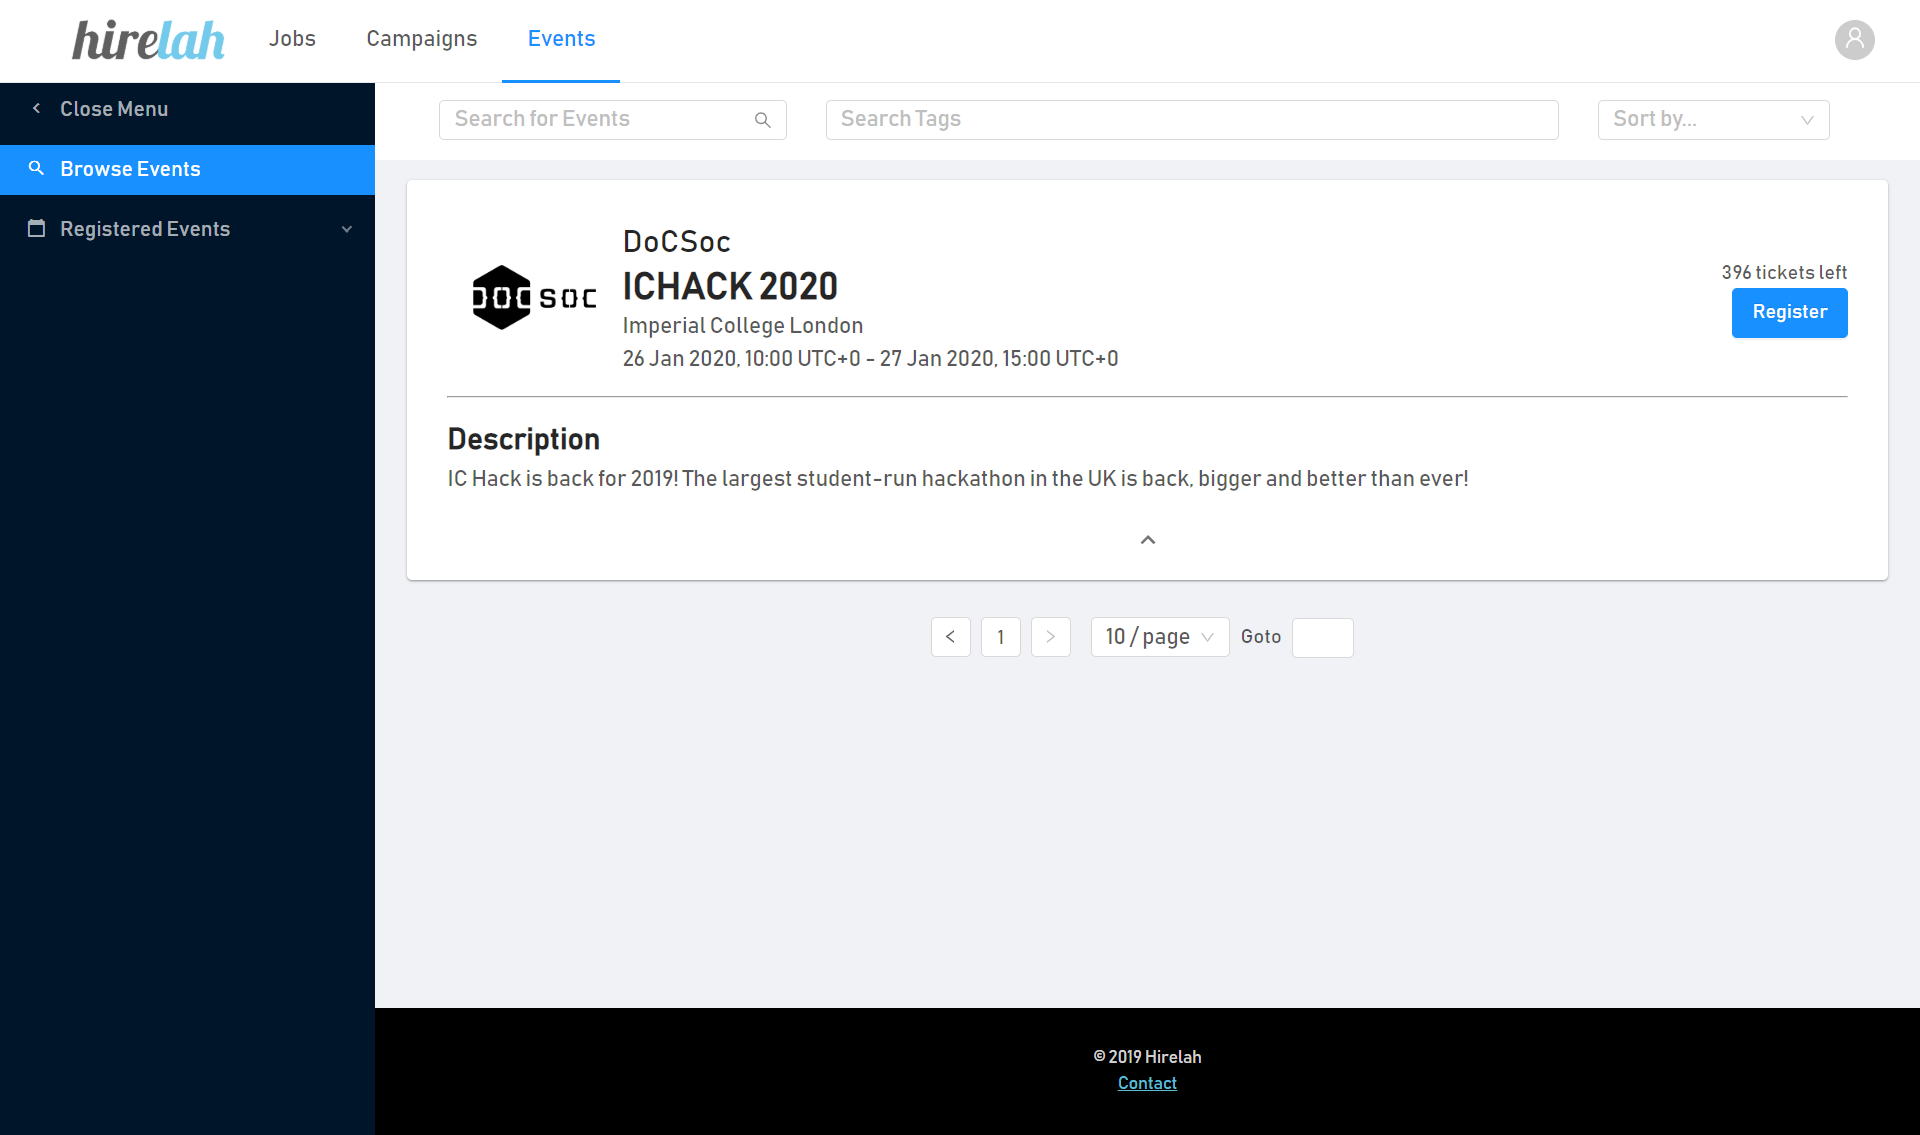
Task: Click the Registered Events calendar icon
Action: [37, 229]
